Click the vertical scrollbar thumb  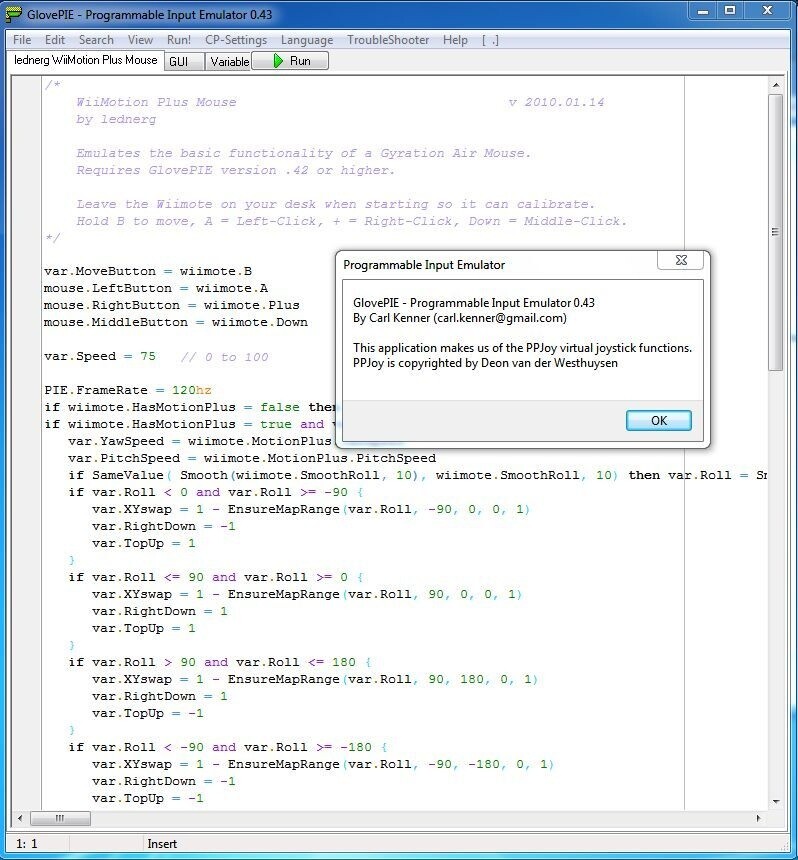pyautogui.click(x=776, y=233)
